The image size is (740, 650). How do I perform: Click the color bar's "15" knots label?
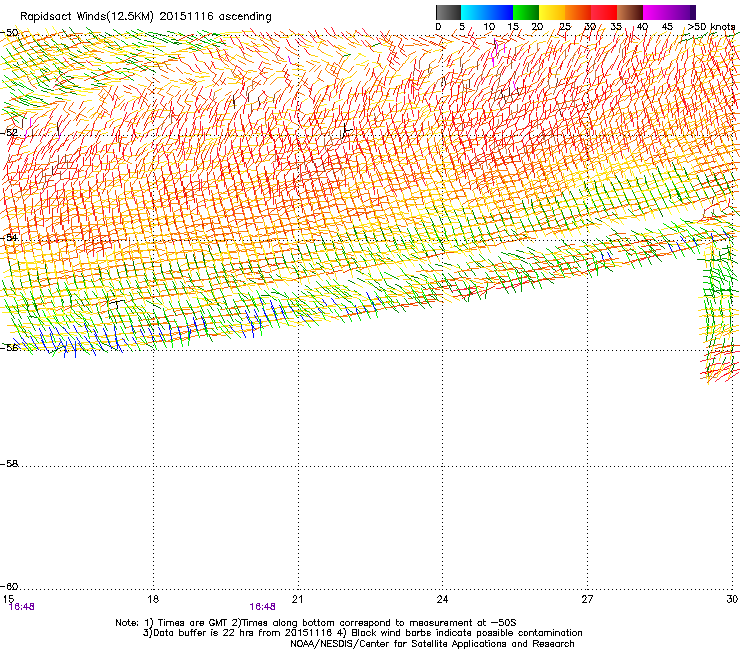513,27
